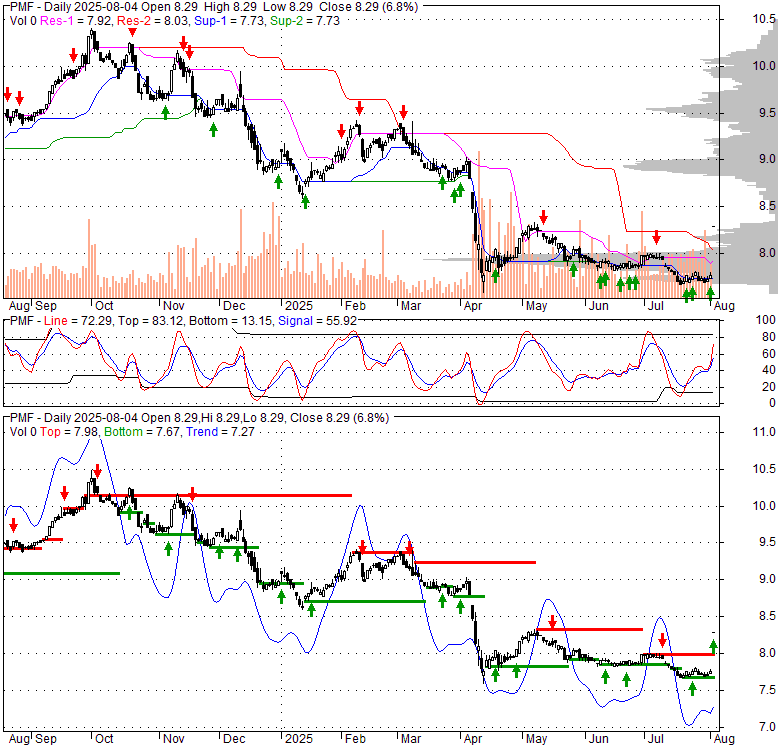This screenshot has height=745, width=780.
Task: Click the 2025 year label under lower chart
Action: (298, 739)
